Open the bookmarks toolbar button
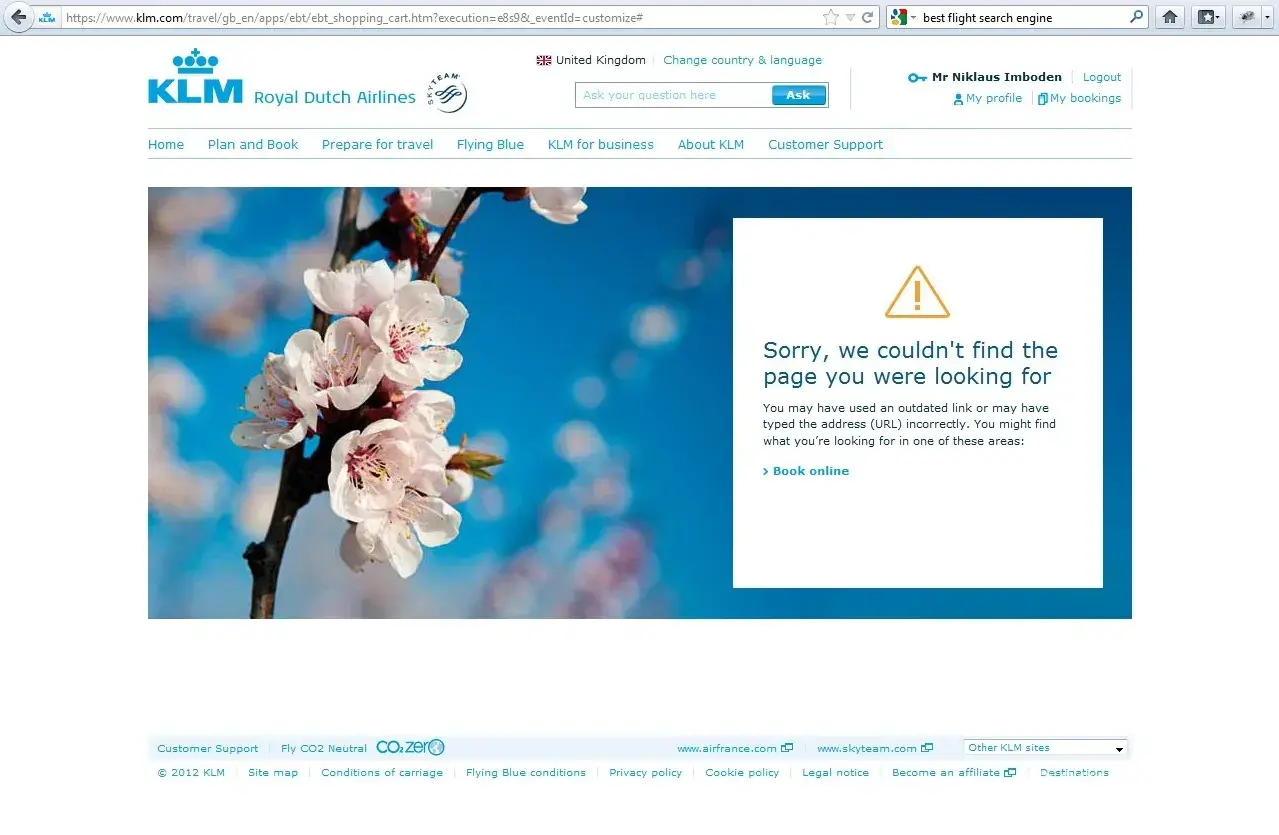Image resolution: width=1279 pixels, height=835 pixels. pyautogui.click(x=1209, y=17)
